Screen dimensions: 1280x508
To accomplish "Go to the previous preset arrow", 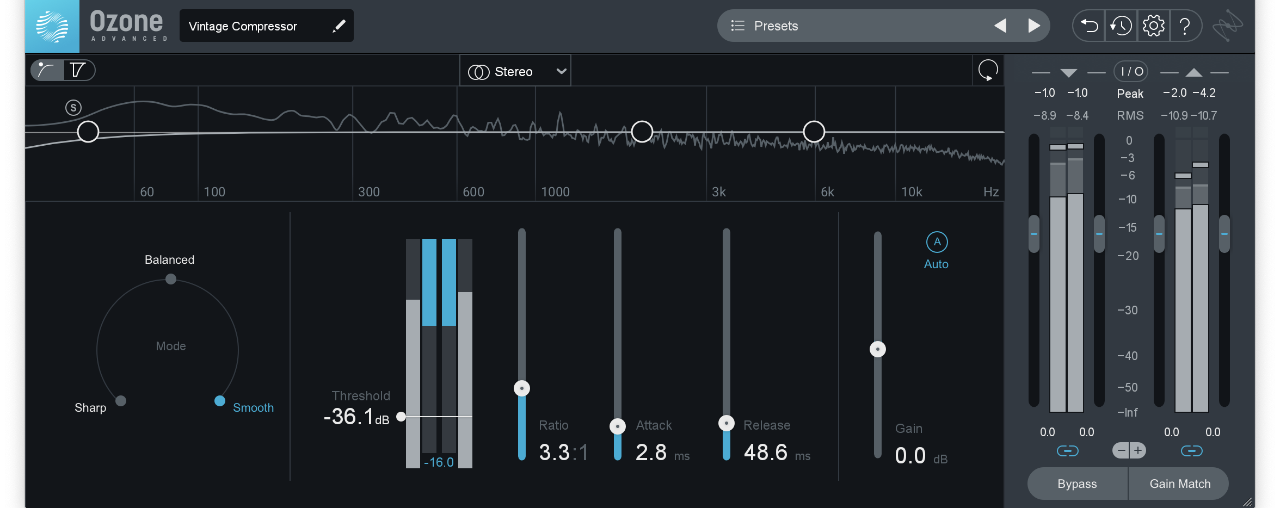I will [x=1000, y=26].
